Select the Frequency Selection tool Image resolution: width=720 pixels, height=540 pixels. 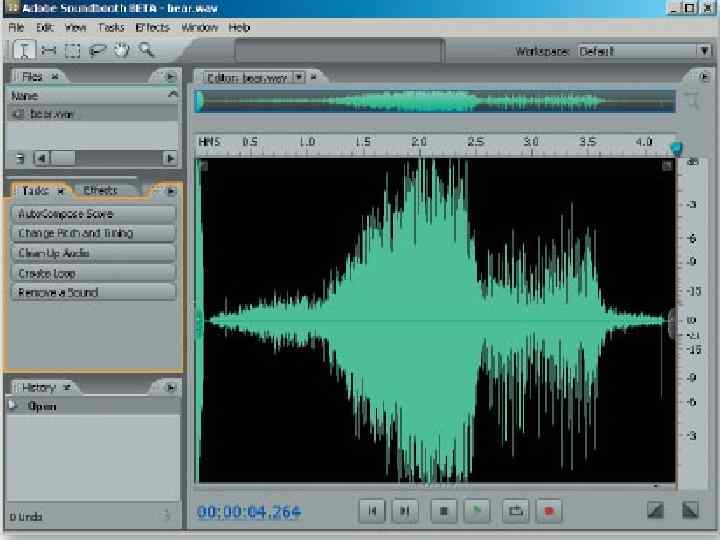pyautogui.click(x=49, y=50)
